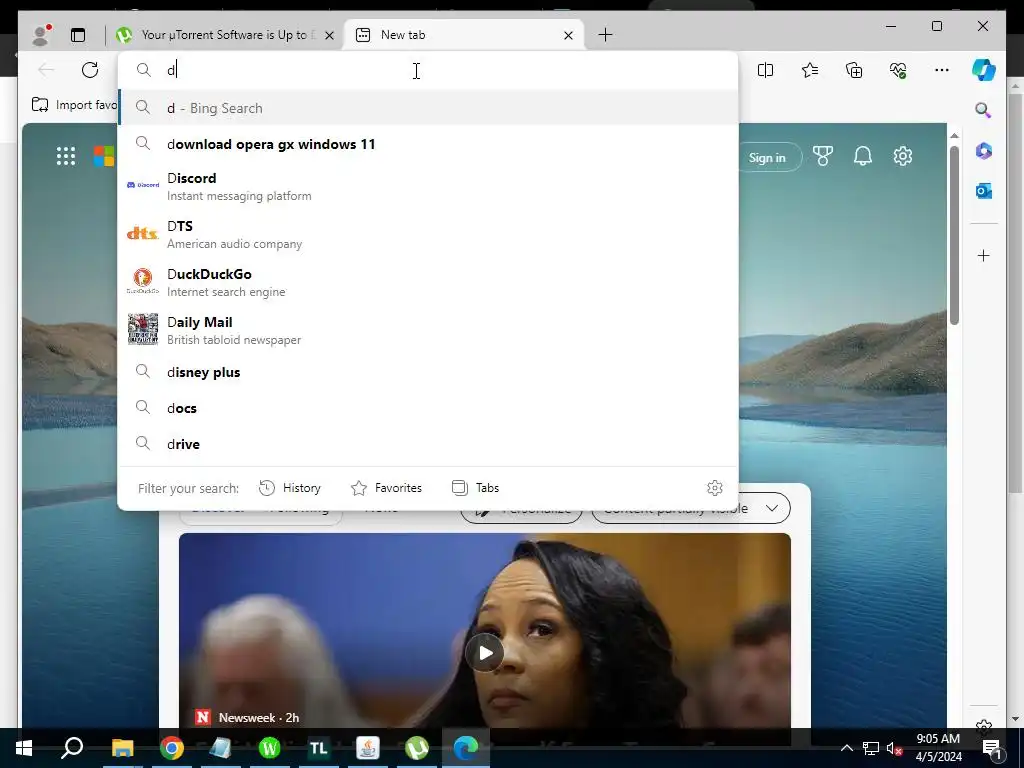The width and height of the screenshot is (1024, 768).
Task: Pick the Discord suggestion
Action: (428, 186)
